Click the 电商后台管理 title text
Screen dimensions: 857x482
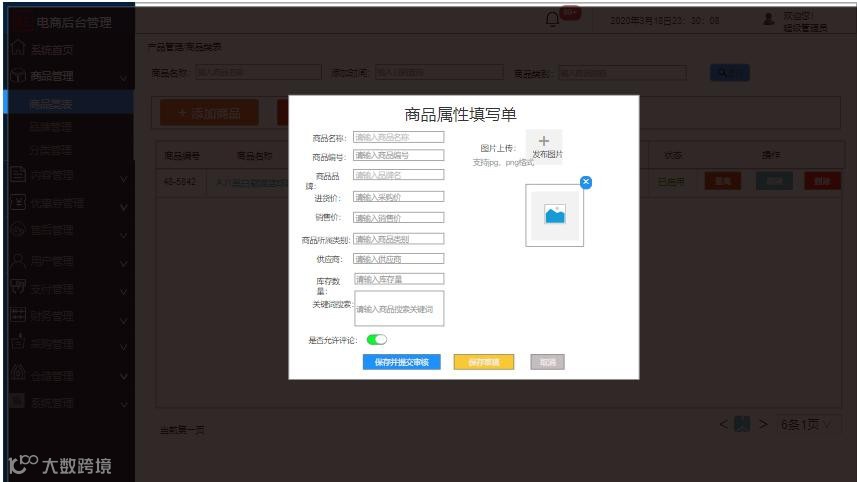pyautogui.click(x=74, y=22)
